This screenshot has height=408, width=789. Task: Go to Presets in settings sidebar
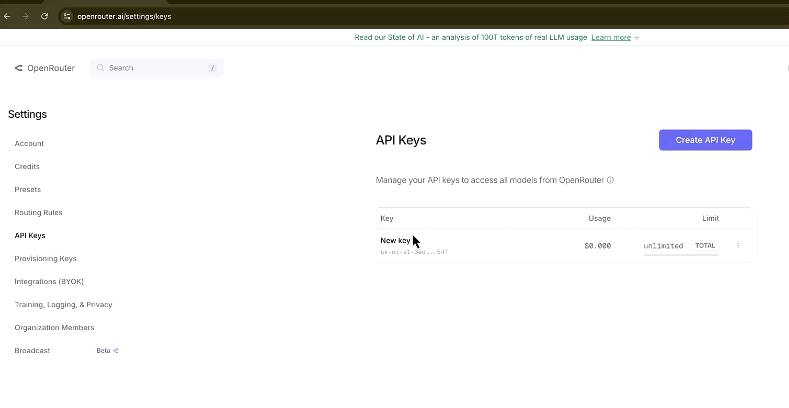28,190
